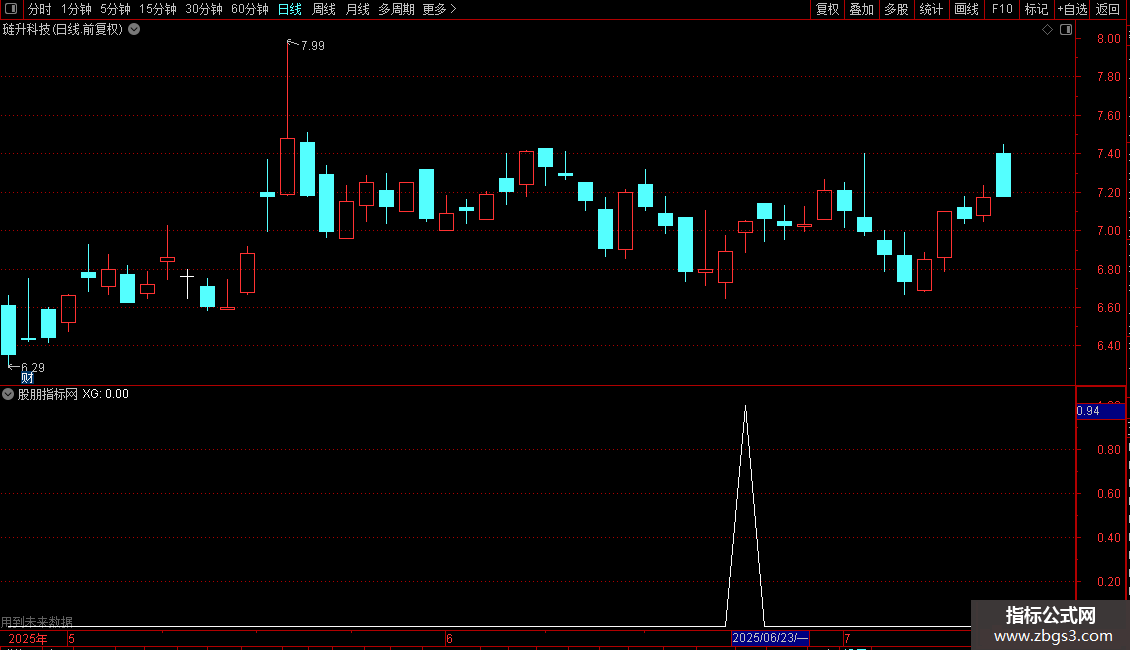Click the 6.29 low price label
1130x650 pixels.
[x=33, y=368]
